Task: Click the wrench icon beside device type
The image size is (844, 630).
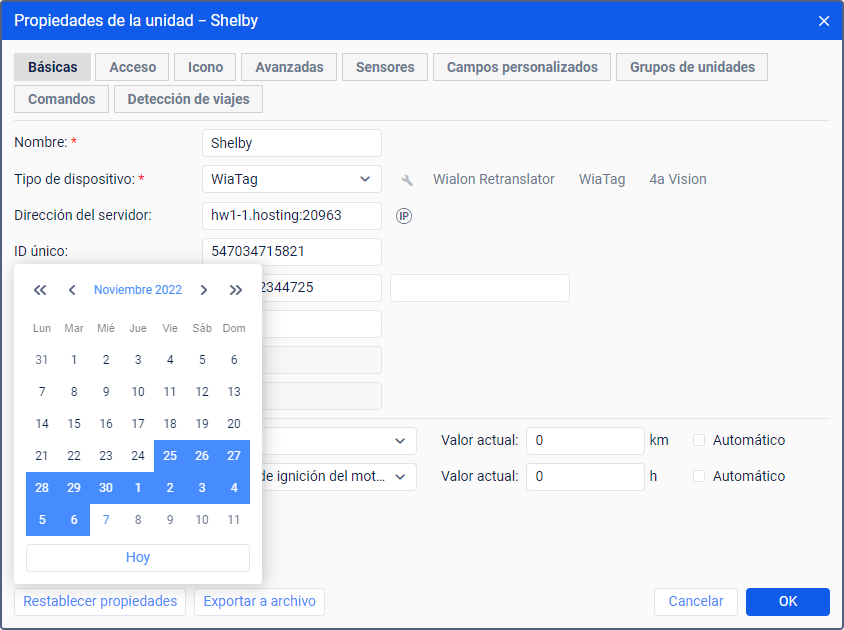Action: tap(407, 180)
